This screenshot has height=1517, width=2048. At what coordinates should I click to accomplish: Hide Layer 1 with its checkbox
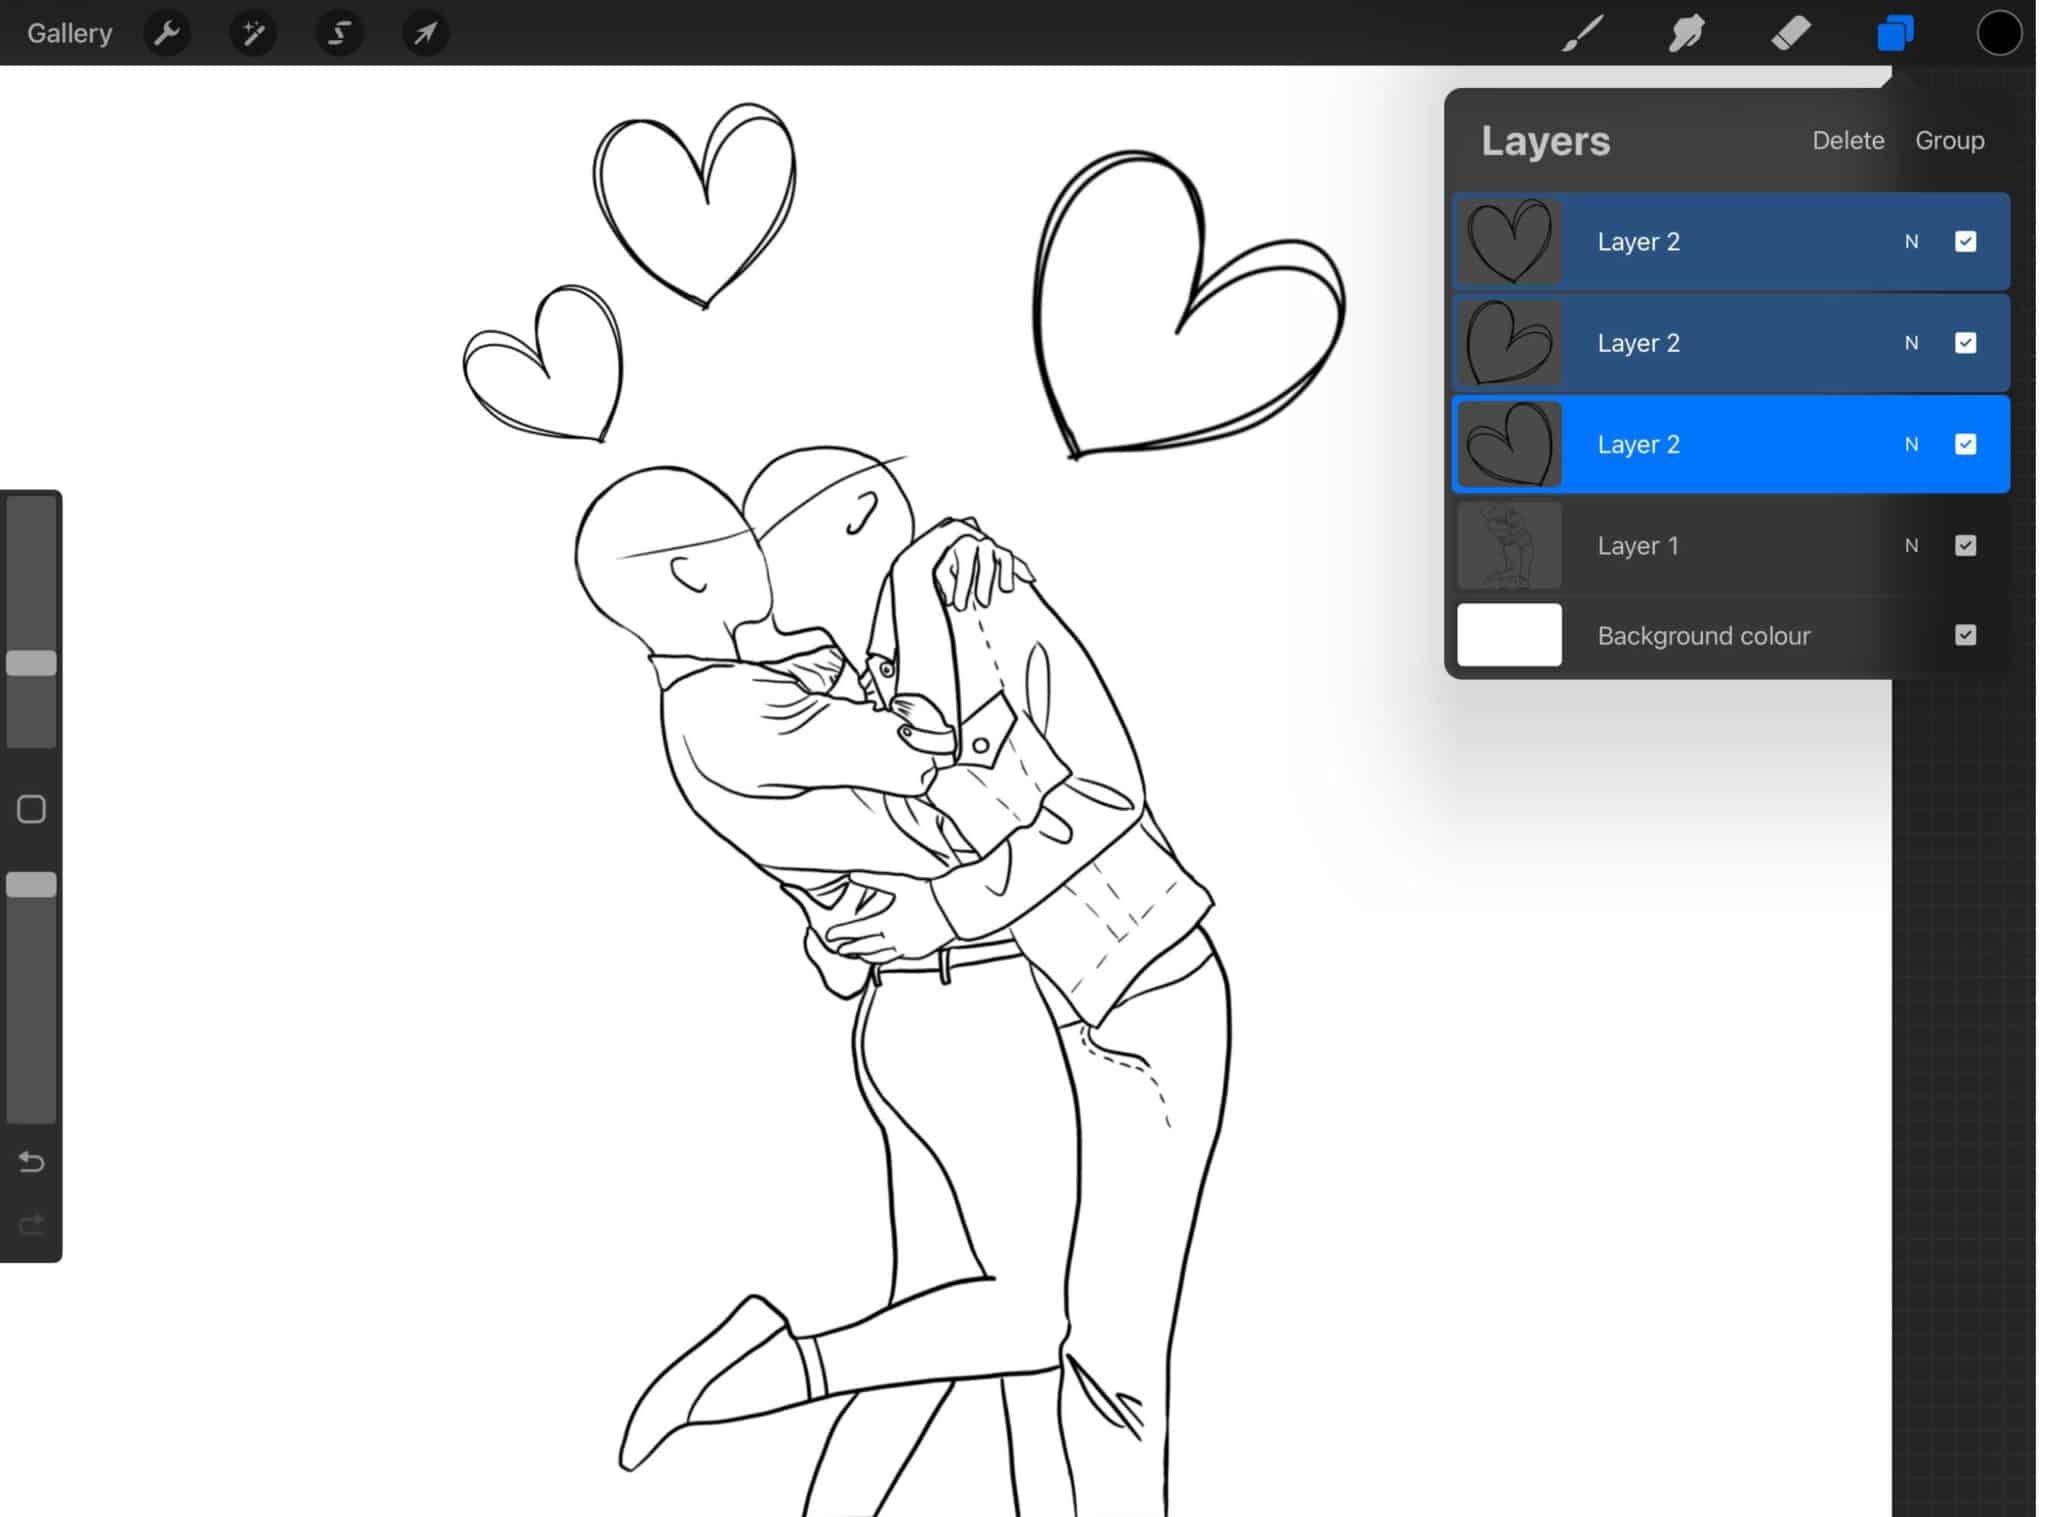point(1966,545)
